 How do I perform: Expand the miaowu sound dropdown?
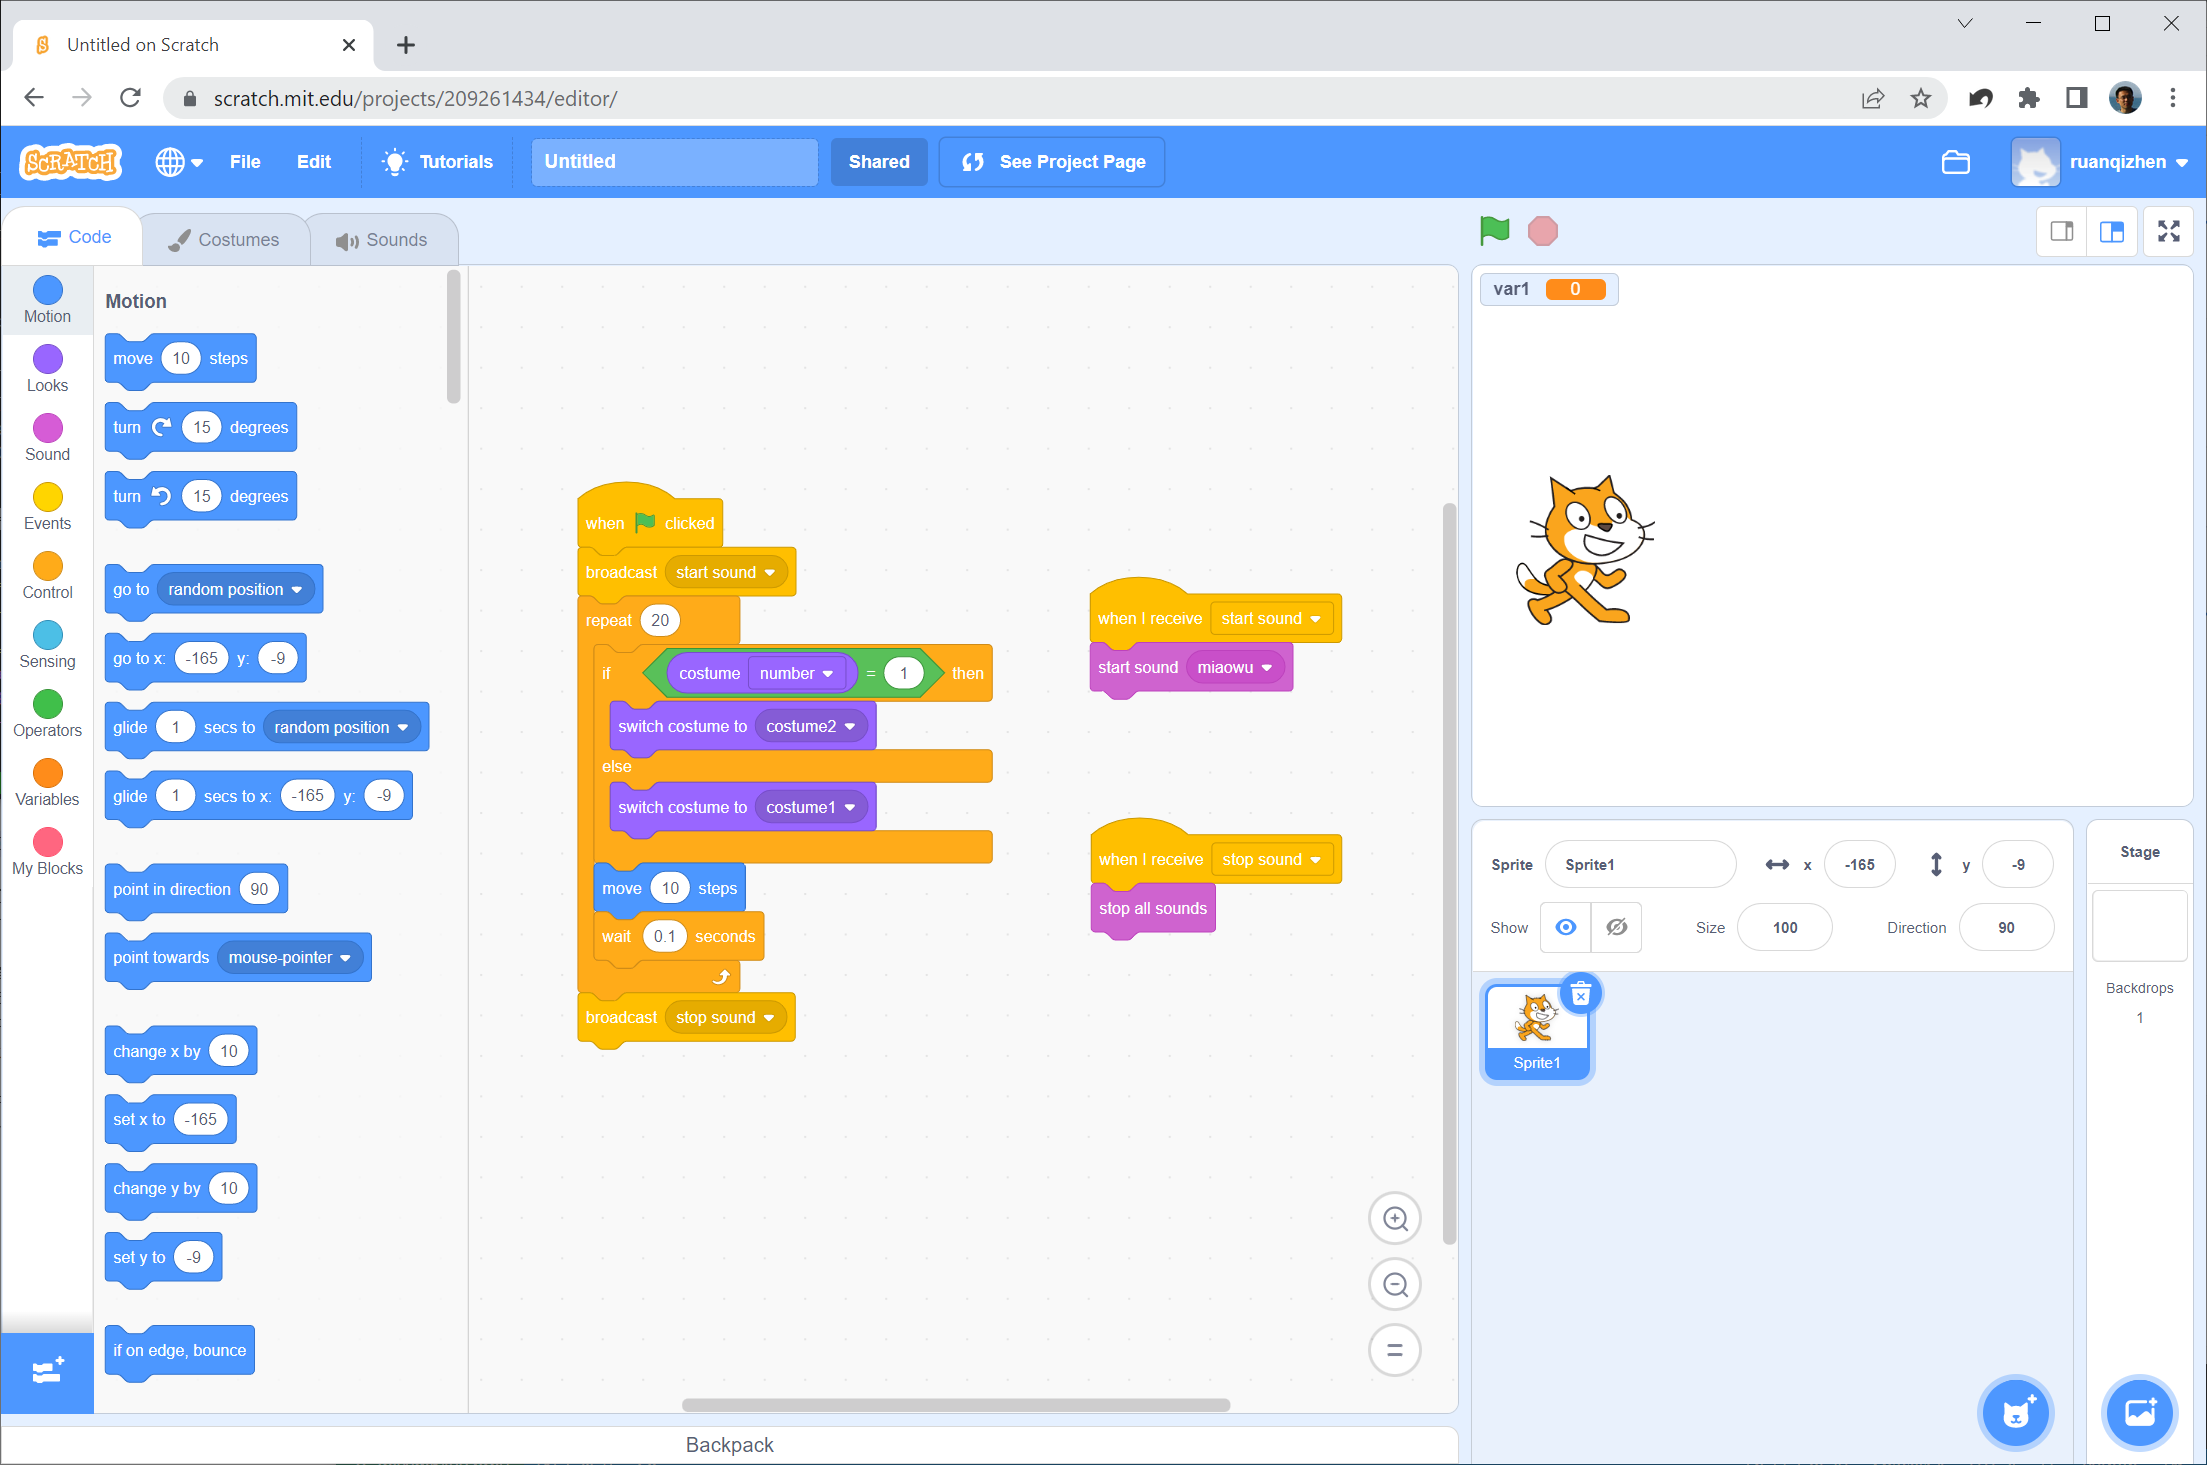coord(1267,668)
